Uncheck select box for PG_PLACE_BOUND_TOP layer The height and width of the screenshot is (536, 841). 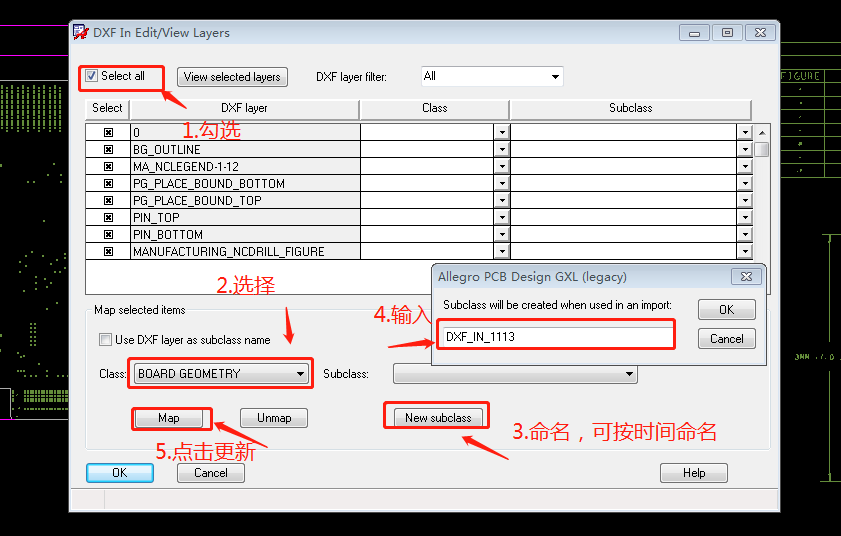[x=108, y=201]
